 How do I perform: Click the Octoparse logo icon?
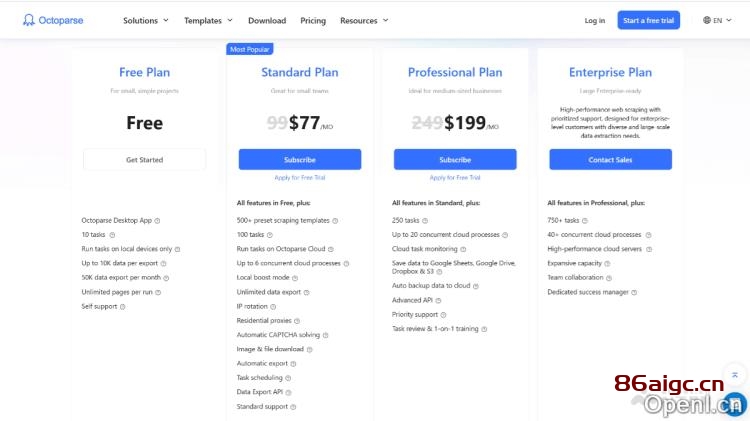pyautogui.click(x=29, y=20)
